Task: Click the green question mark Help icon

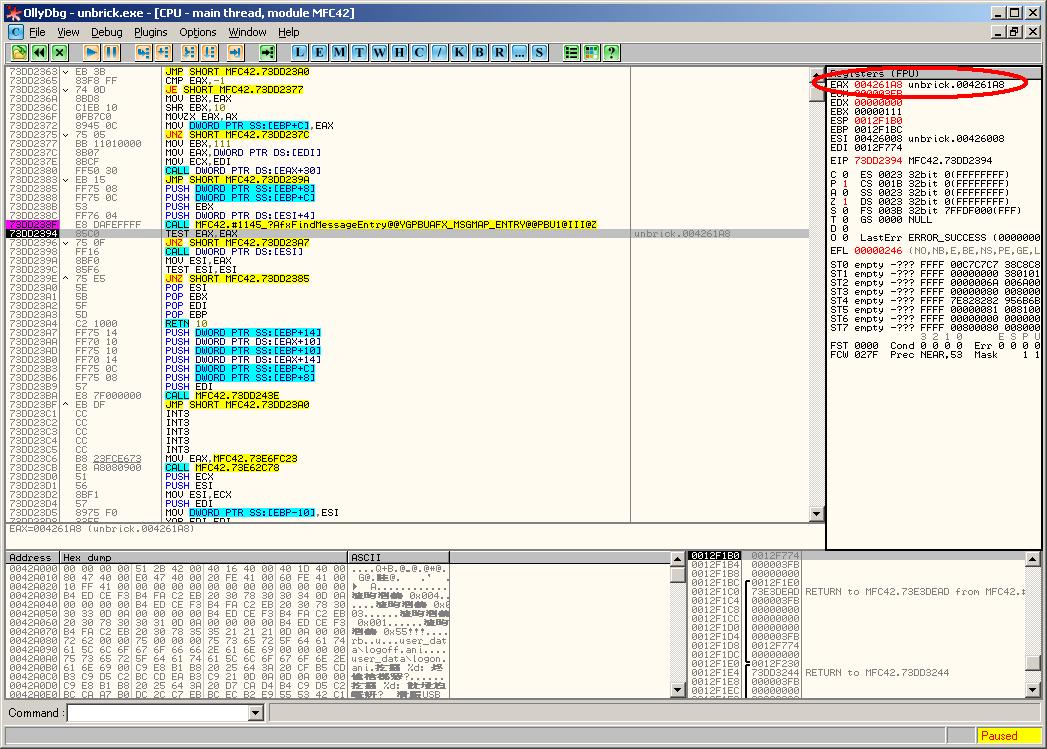Action: 612,52
